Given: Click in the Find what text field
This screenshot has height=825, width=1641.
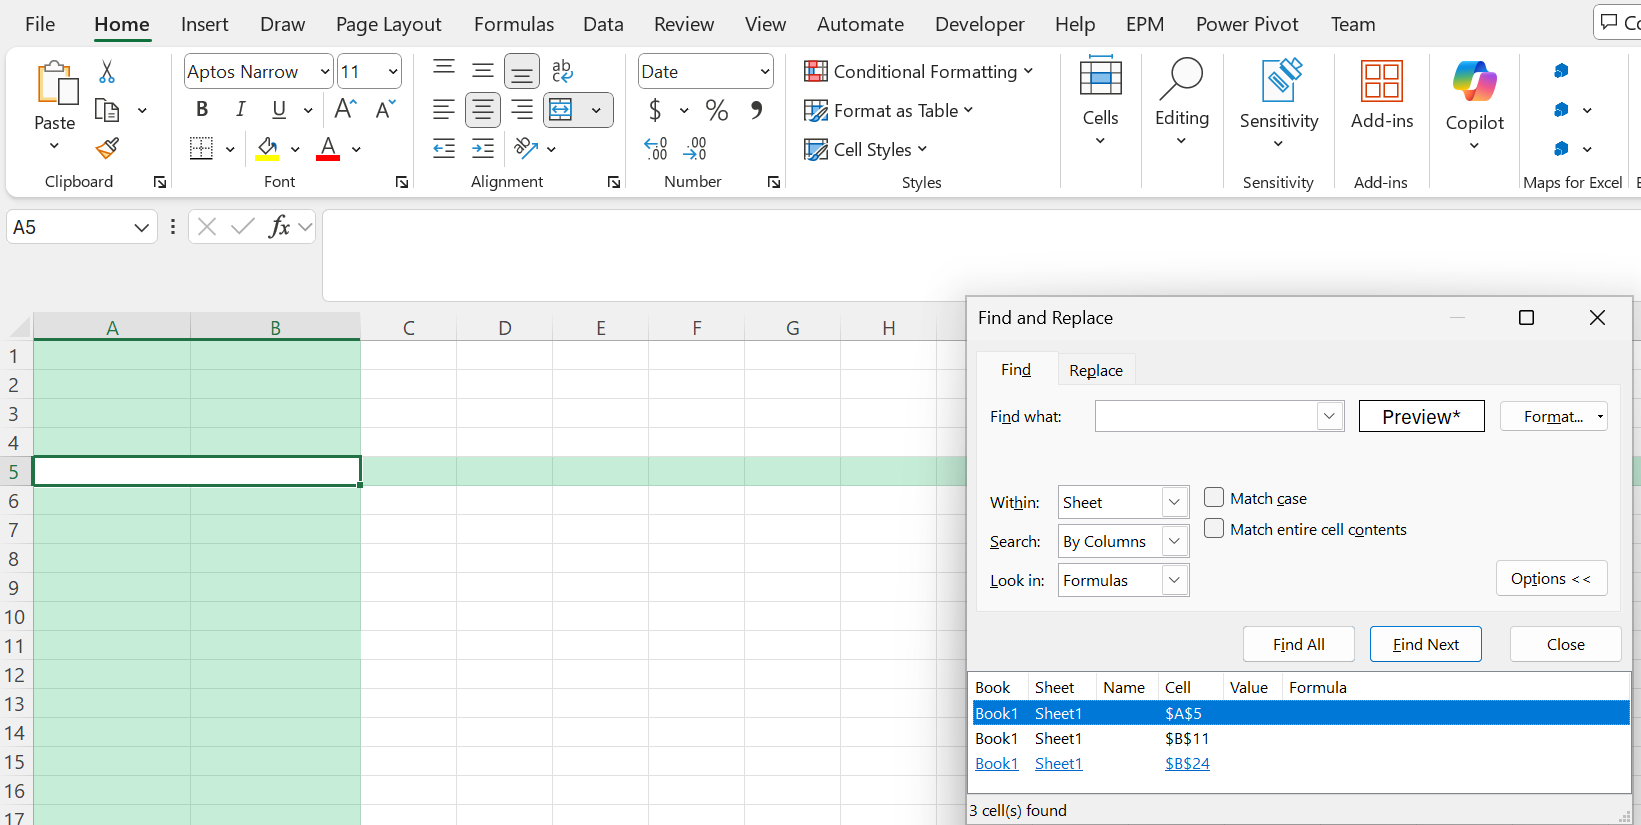Looking at the screenshot, I should 1206,416.
